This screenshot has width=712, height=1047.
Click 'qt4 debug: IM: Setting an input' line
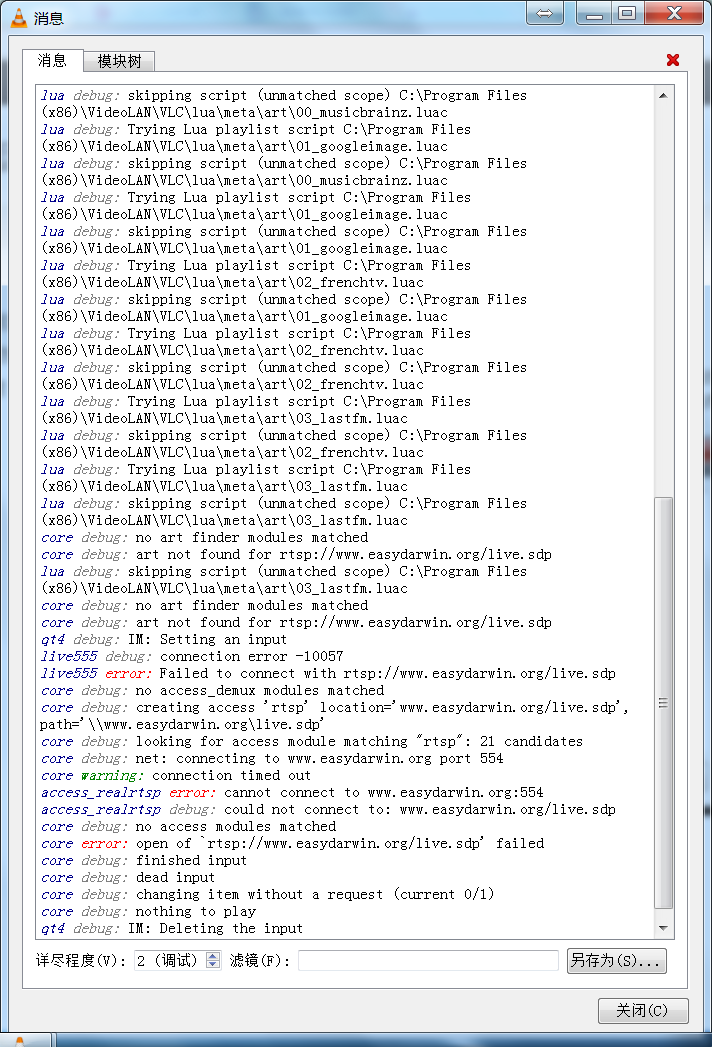click(164, 640)
